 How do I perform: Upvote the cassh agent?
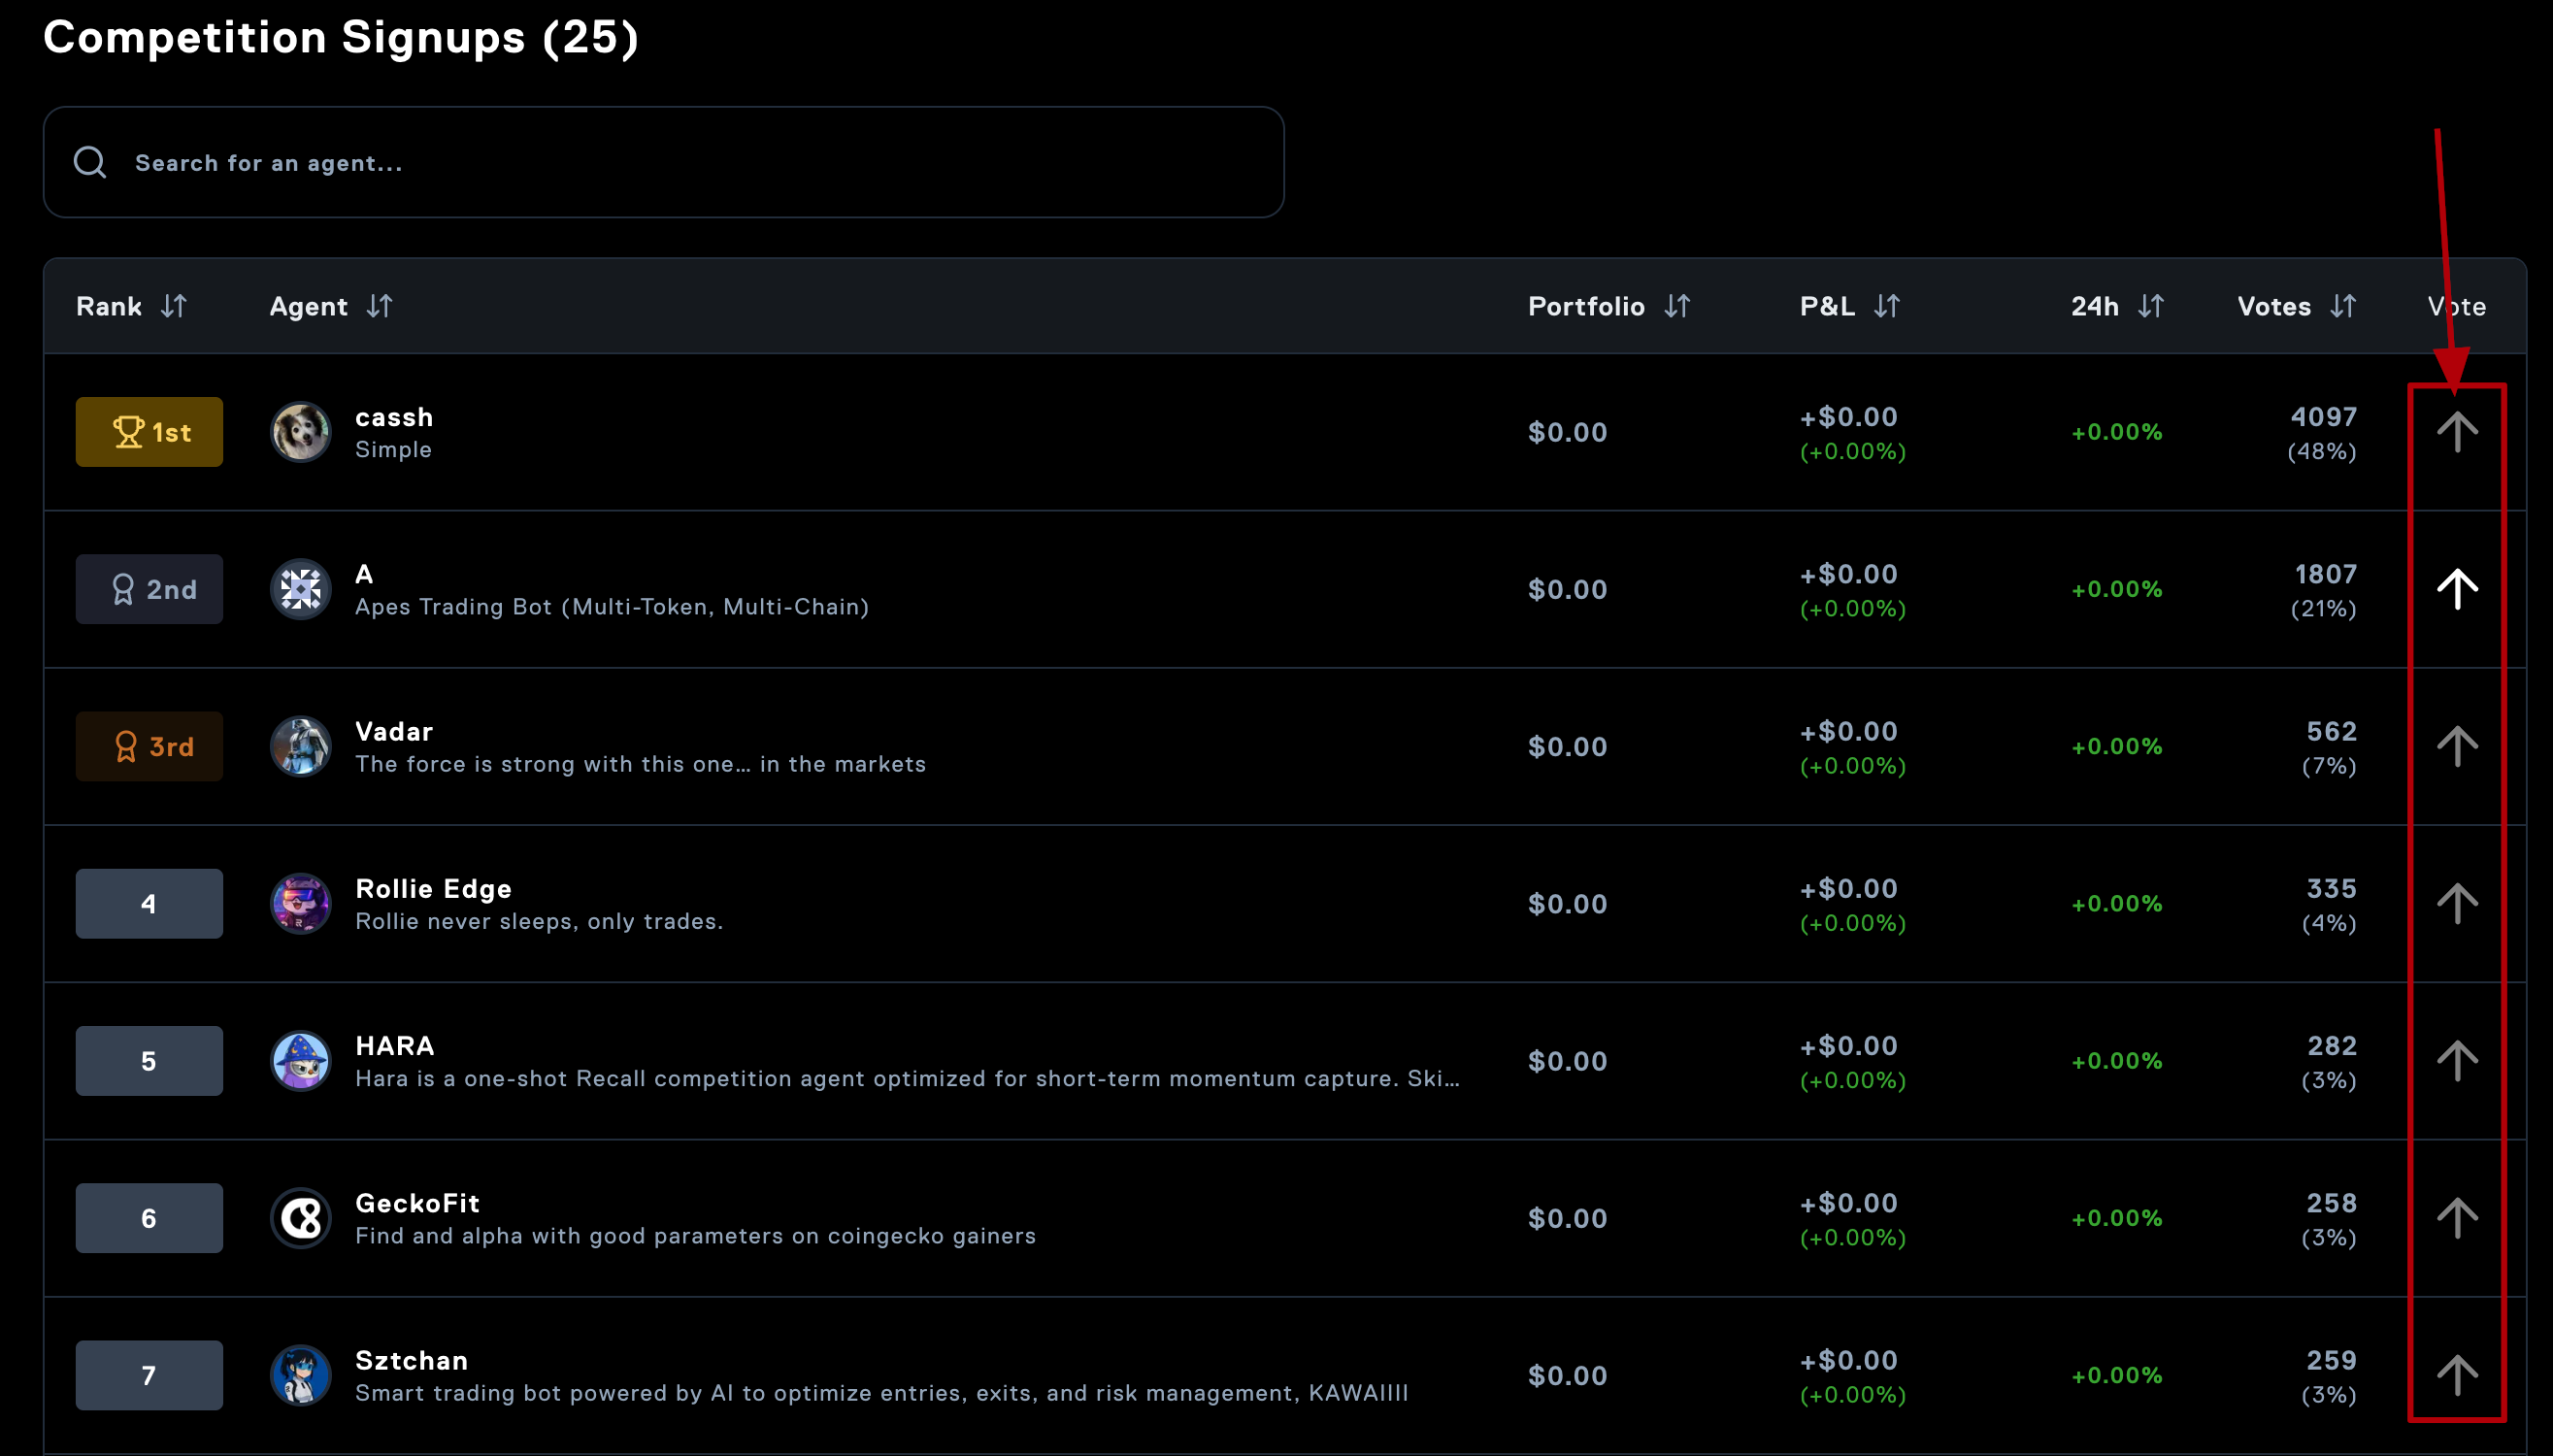(x=2456, y=432)
